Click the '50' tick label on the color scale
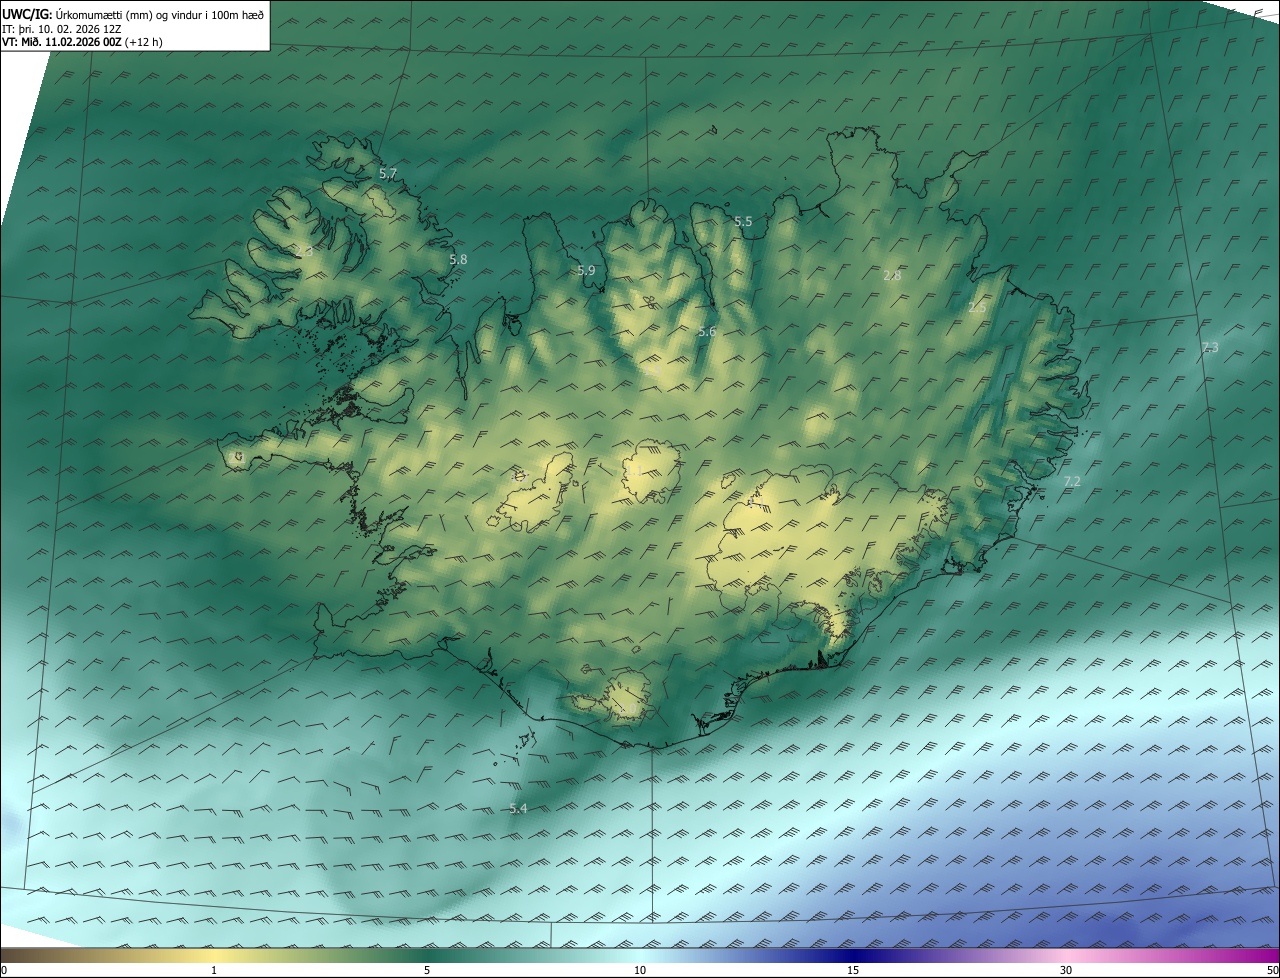Screen dimensions: 1280x978 pyautogui.click(x=1272, y=970)
